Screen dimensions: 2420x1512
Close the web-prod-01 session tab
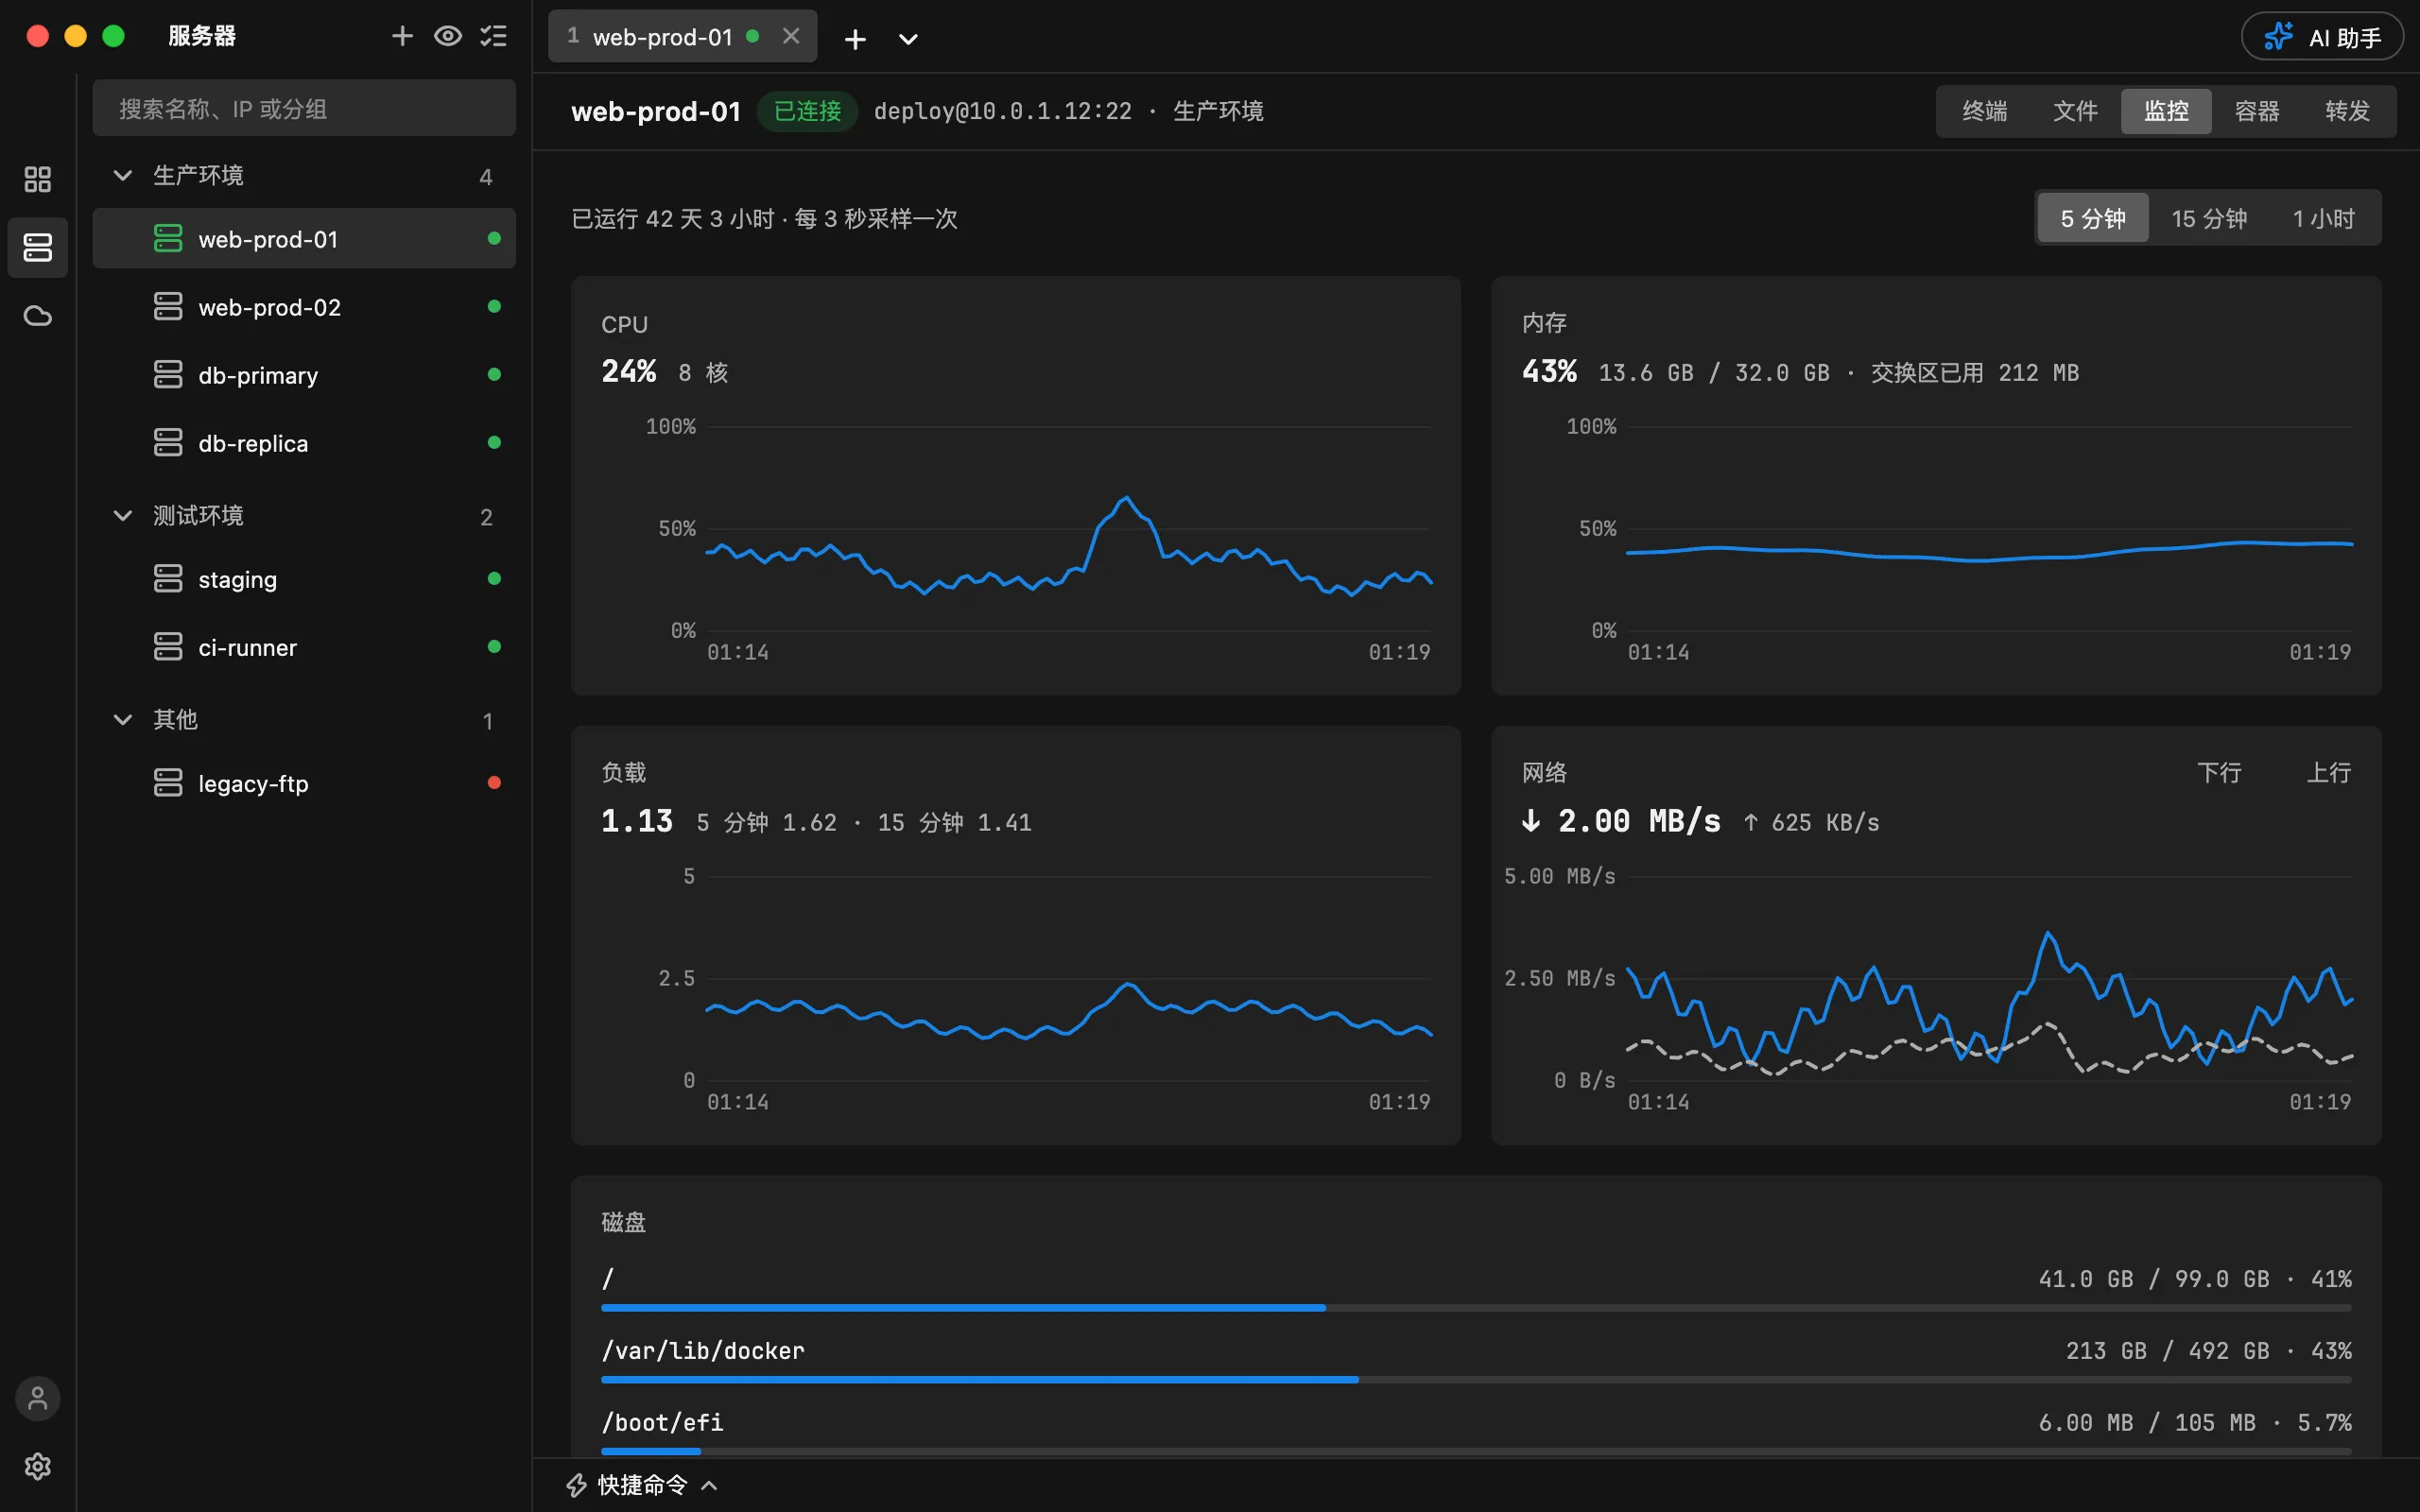(791, 36)
